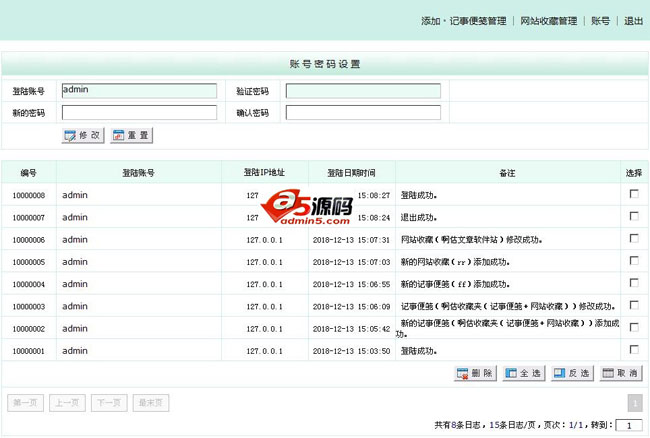Click the 修改 (modify) button

pos(82,135)
